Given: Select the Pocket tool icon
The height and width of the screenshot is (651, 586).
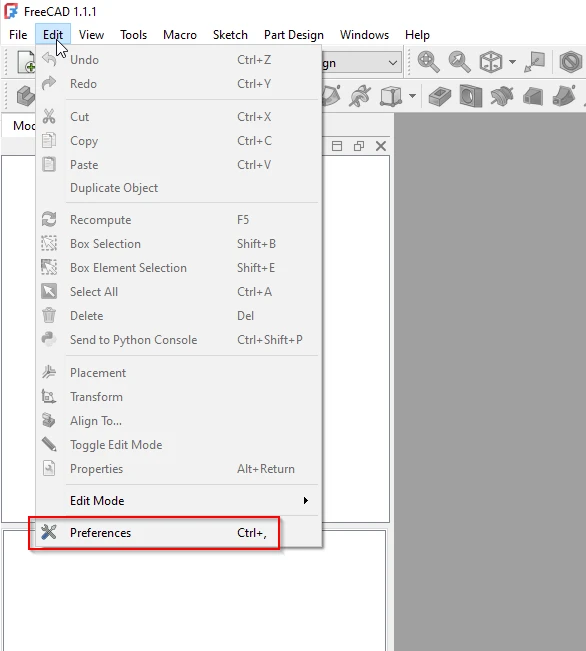Looking at the screenshot, I should tap(439, 96).
